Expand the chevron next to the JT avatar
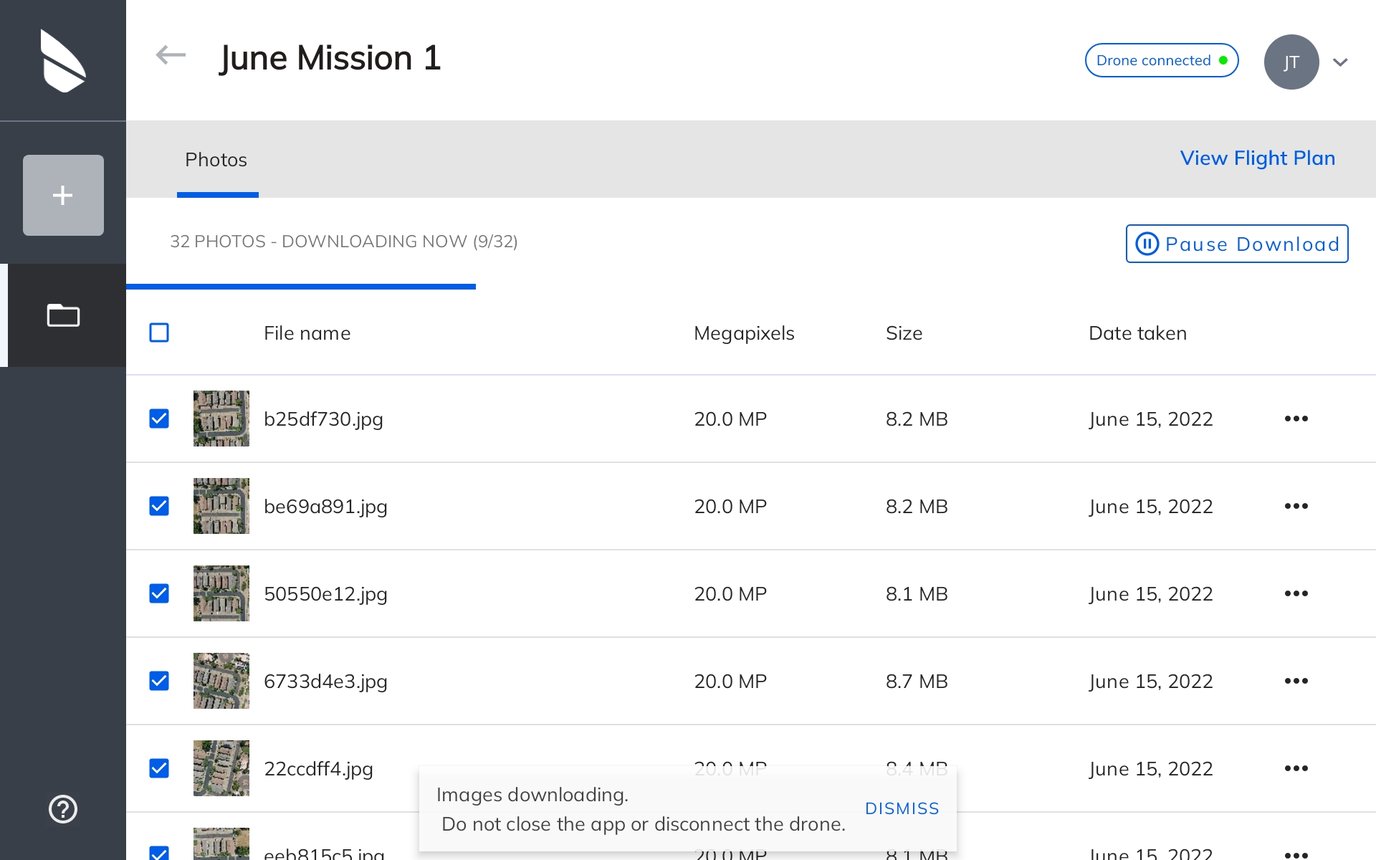 tap(1340, 62)
